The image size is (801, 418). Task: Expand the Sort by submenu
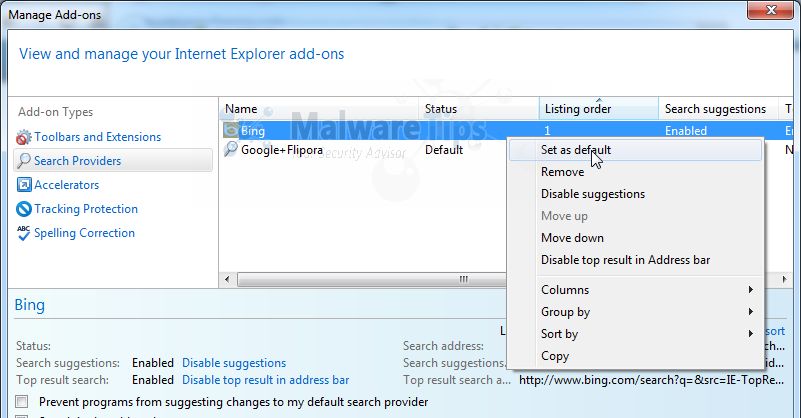(x=635, y=334)
